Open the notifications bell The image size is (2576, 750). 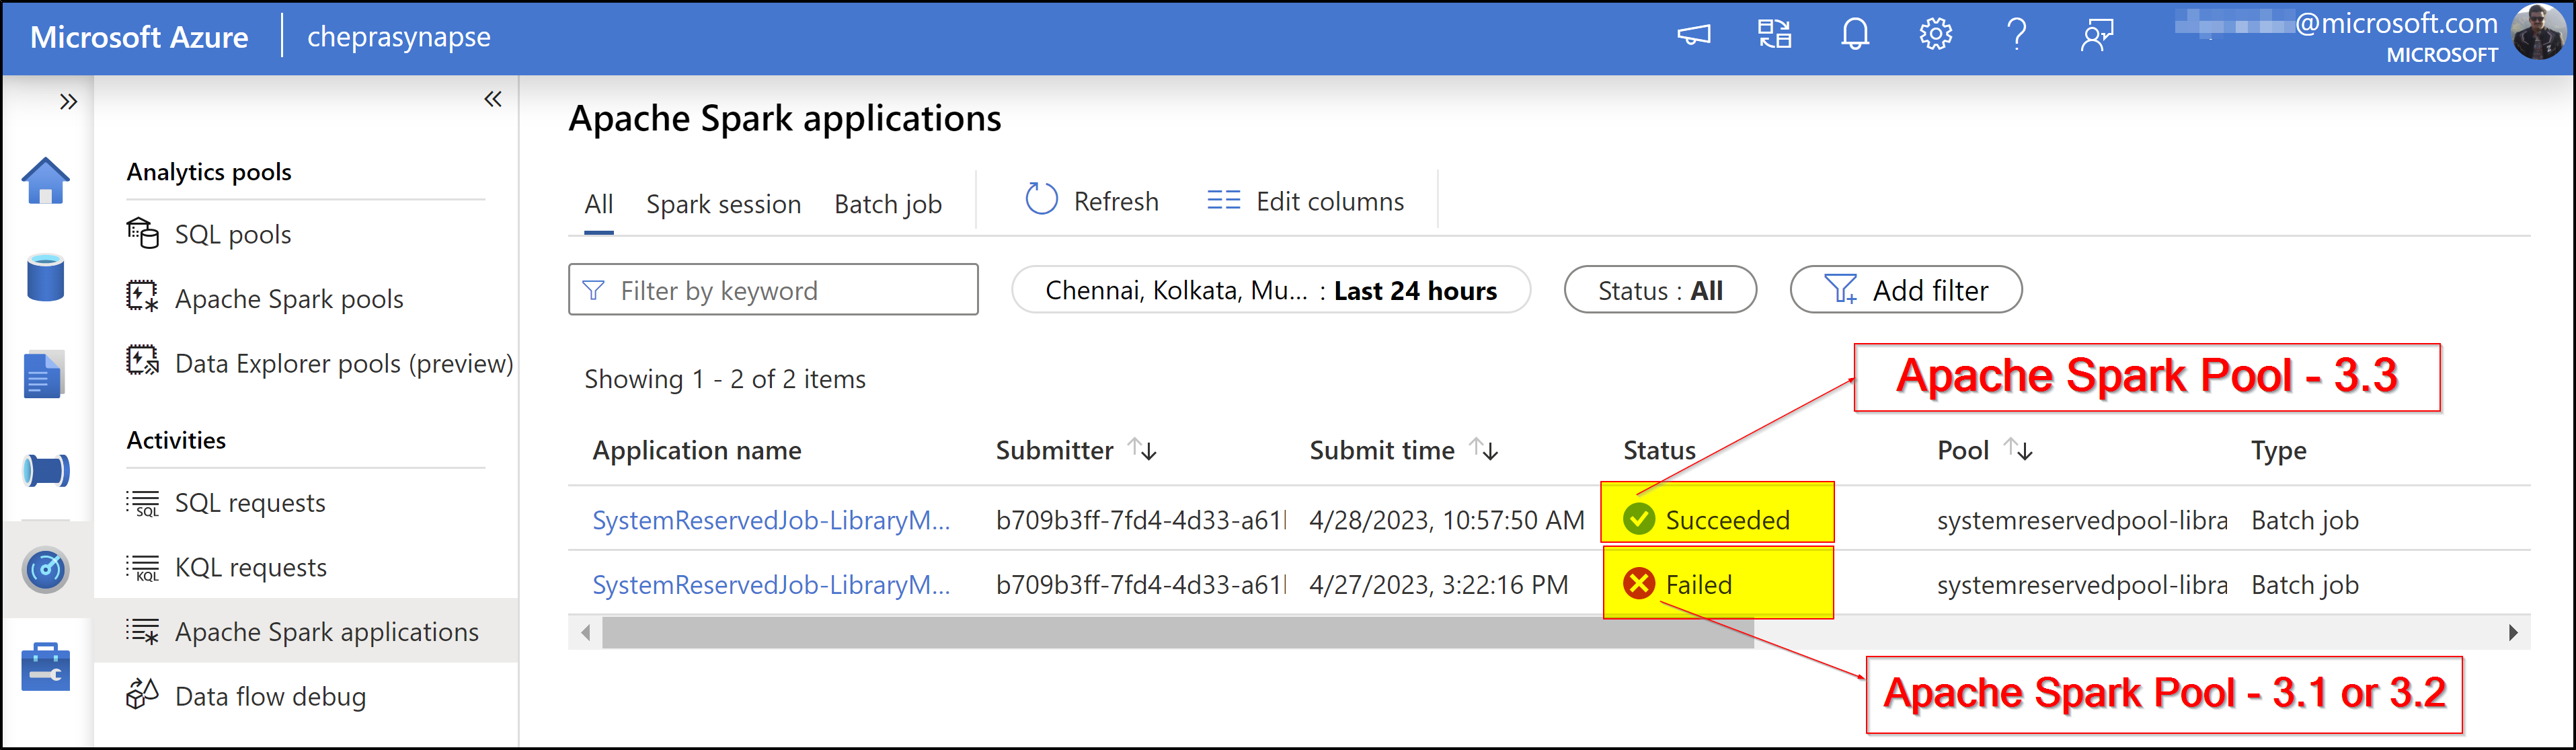(x=1855, y=35)
